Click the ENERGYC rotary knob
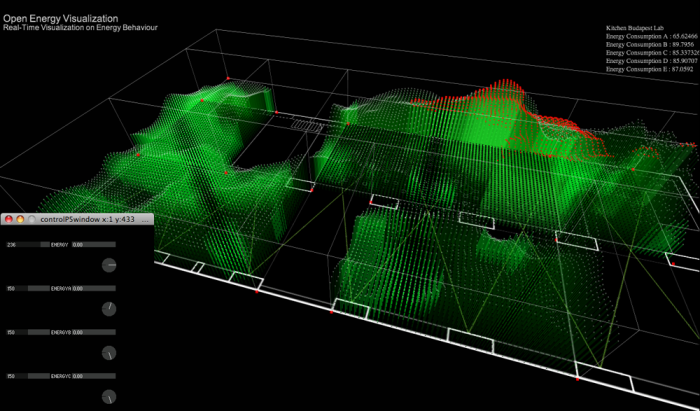This screenshot has width=700, height=411. click(109, 396)
